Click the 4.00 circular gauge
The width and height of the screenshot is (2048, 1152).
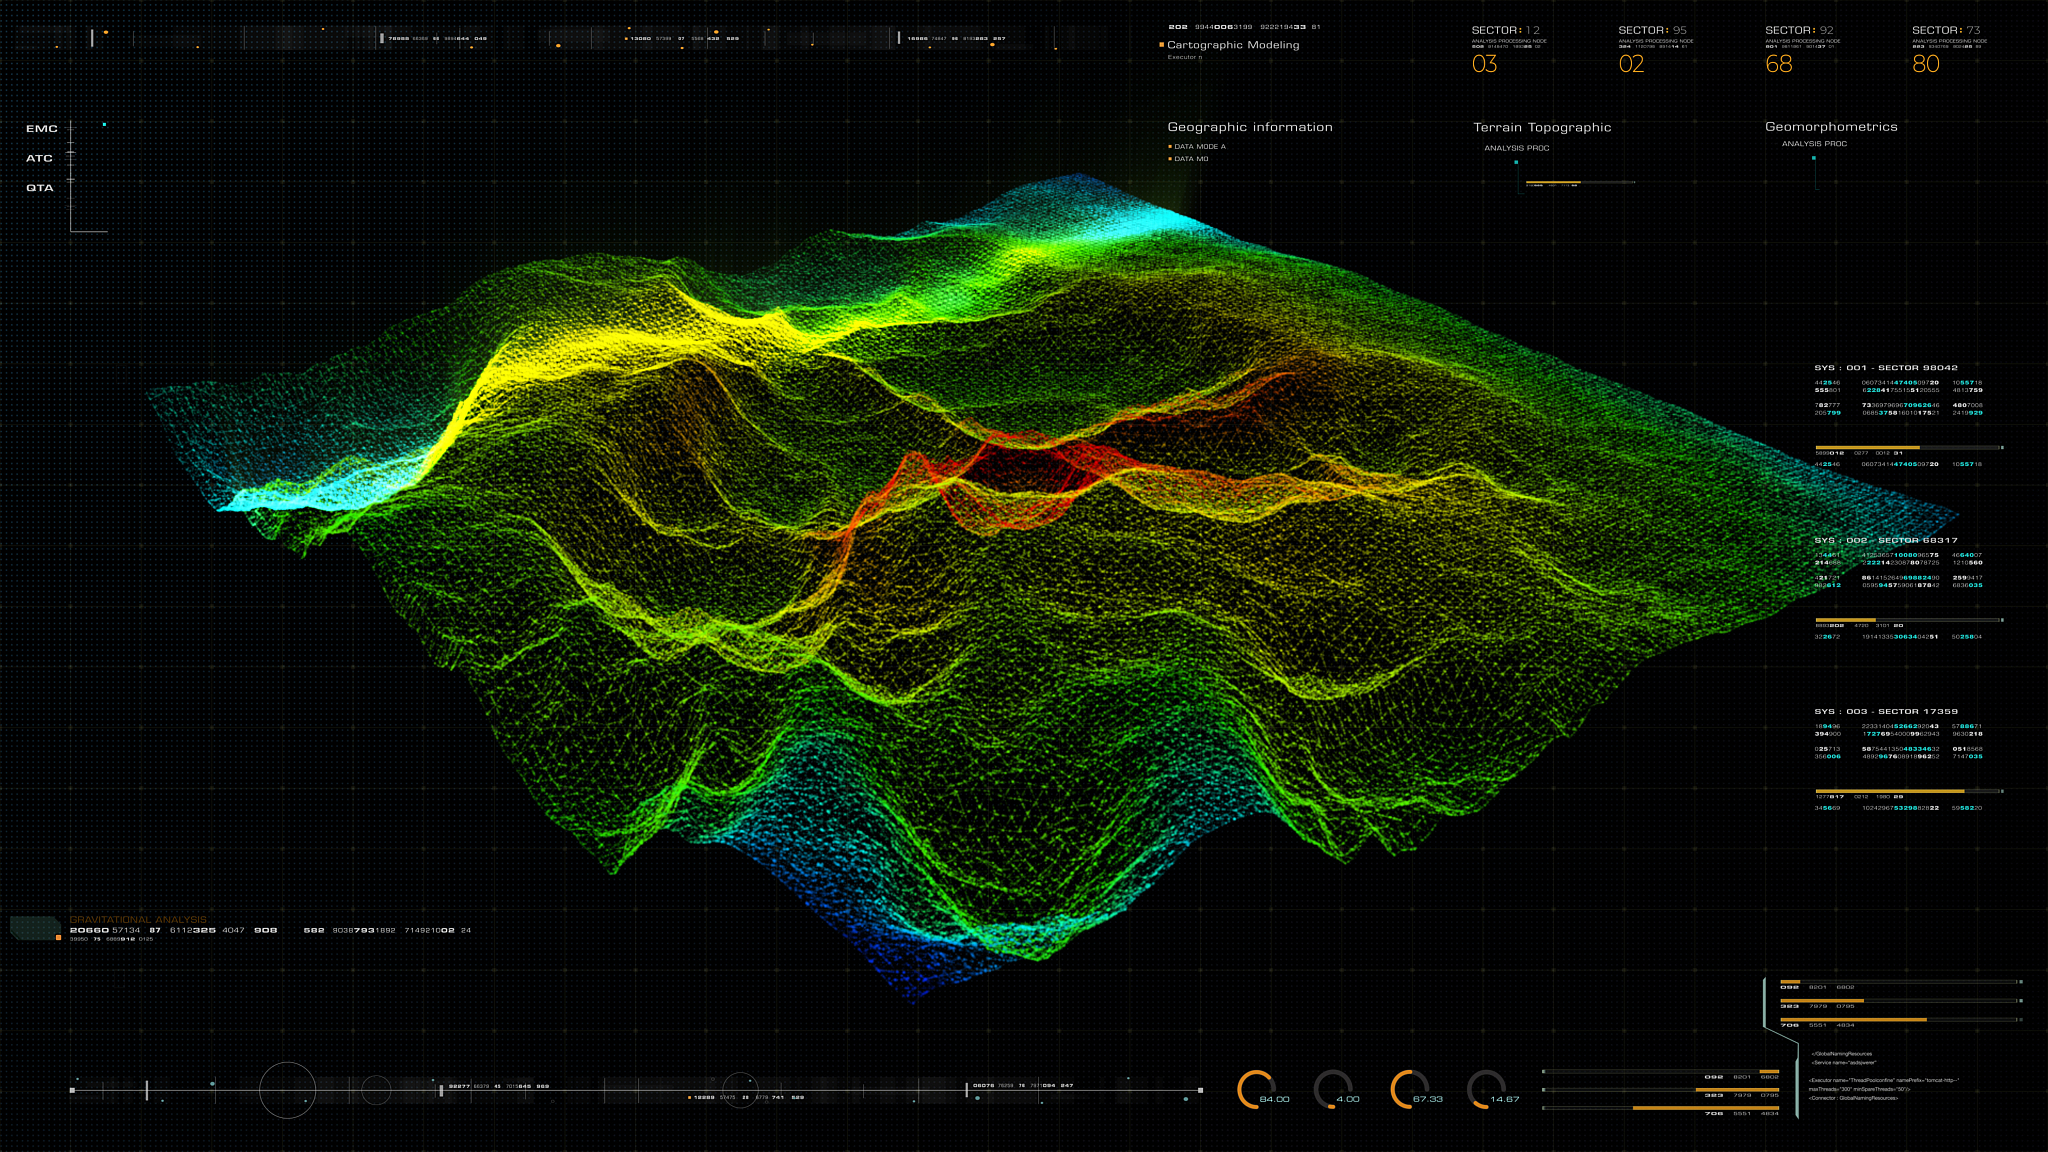1333,1089
